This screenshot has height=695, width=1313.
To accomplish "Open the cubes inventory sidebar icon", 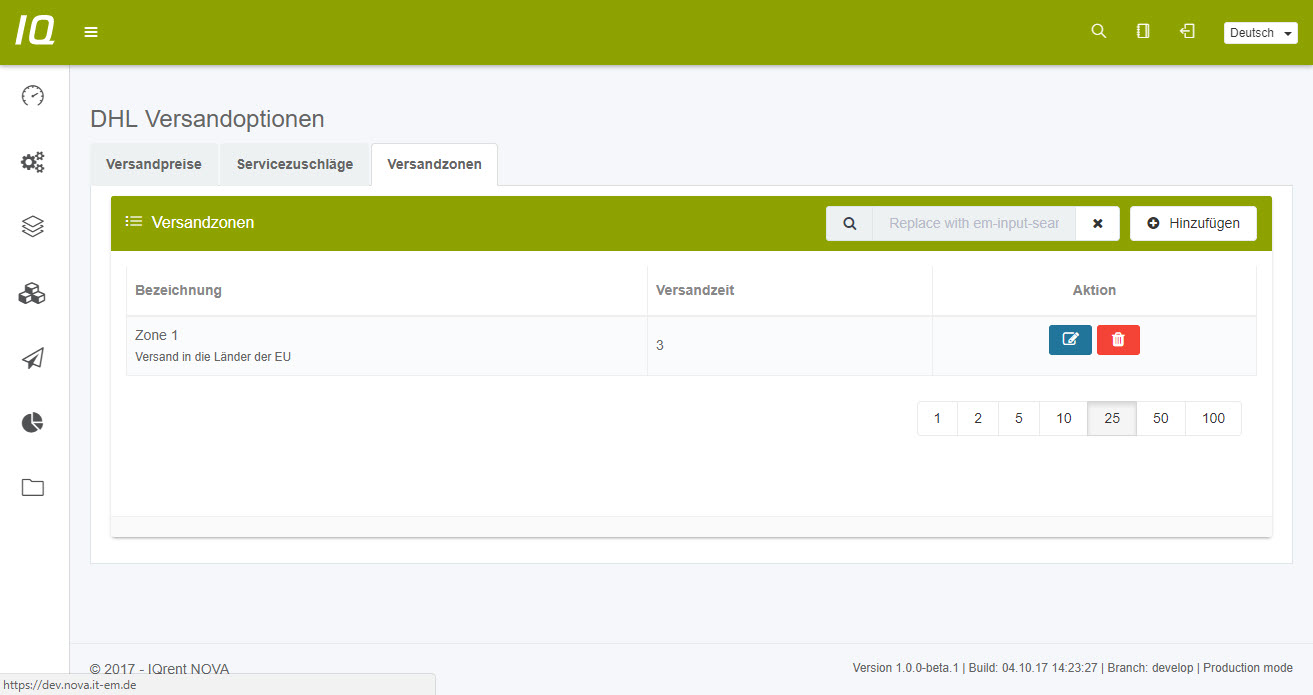I will (33, 293).
